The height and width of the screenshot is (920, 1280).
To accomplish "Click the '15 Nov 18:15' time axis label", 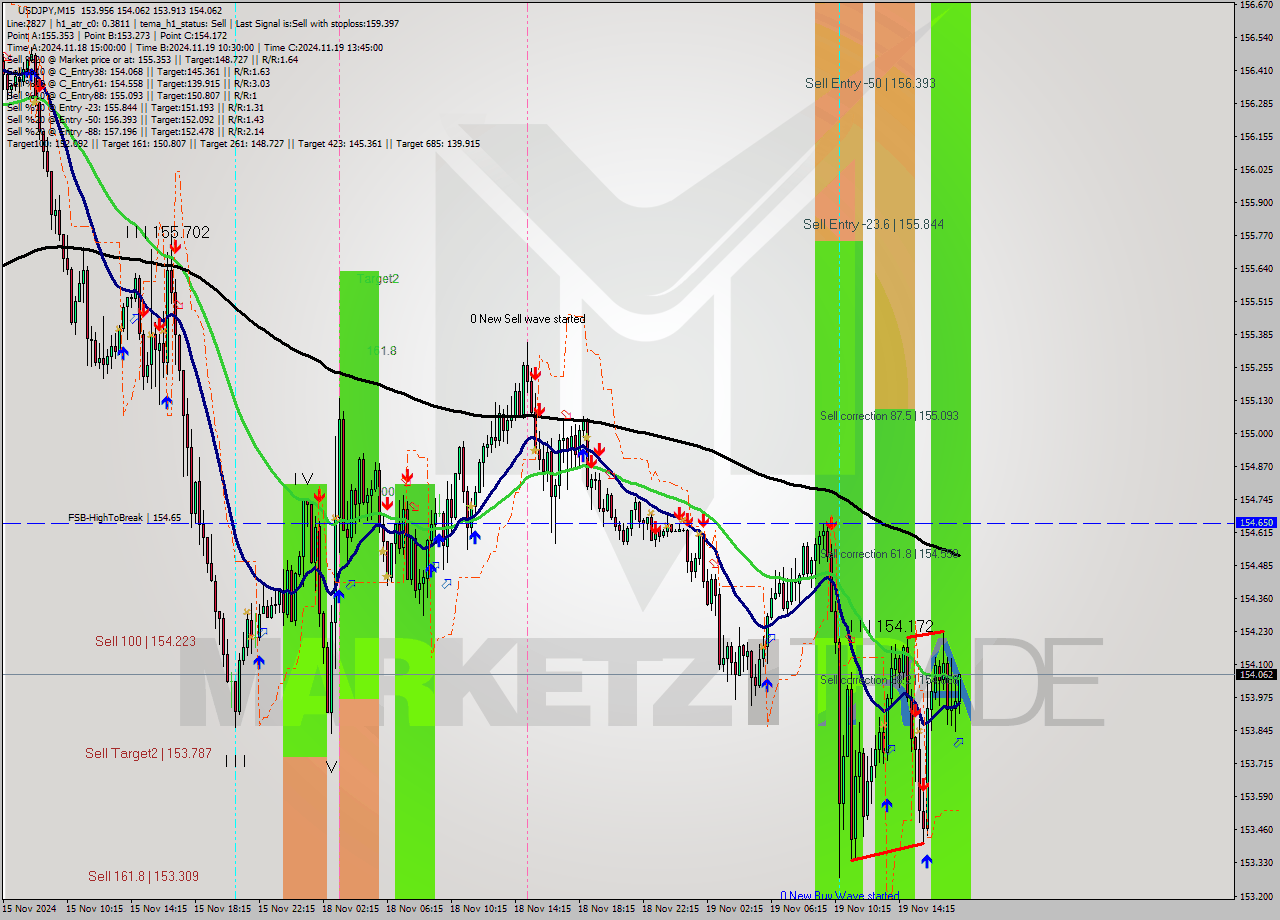I will click(x=223, y=909).
